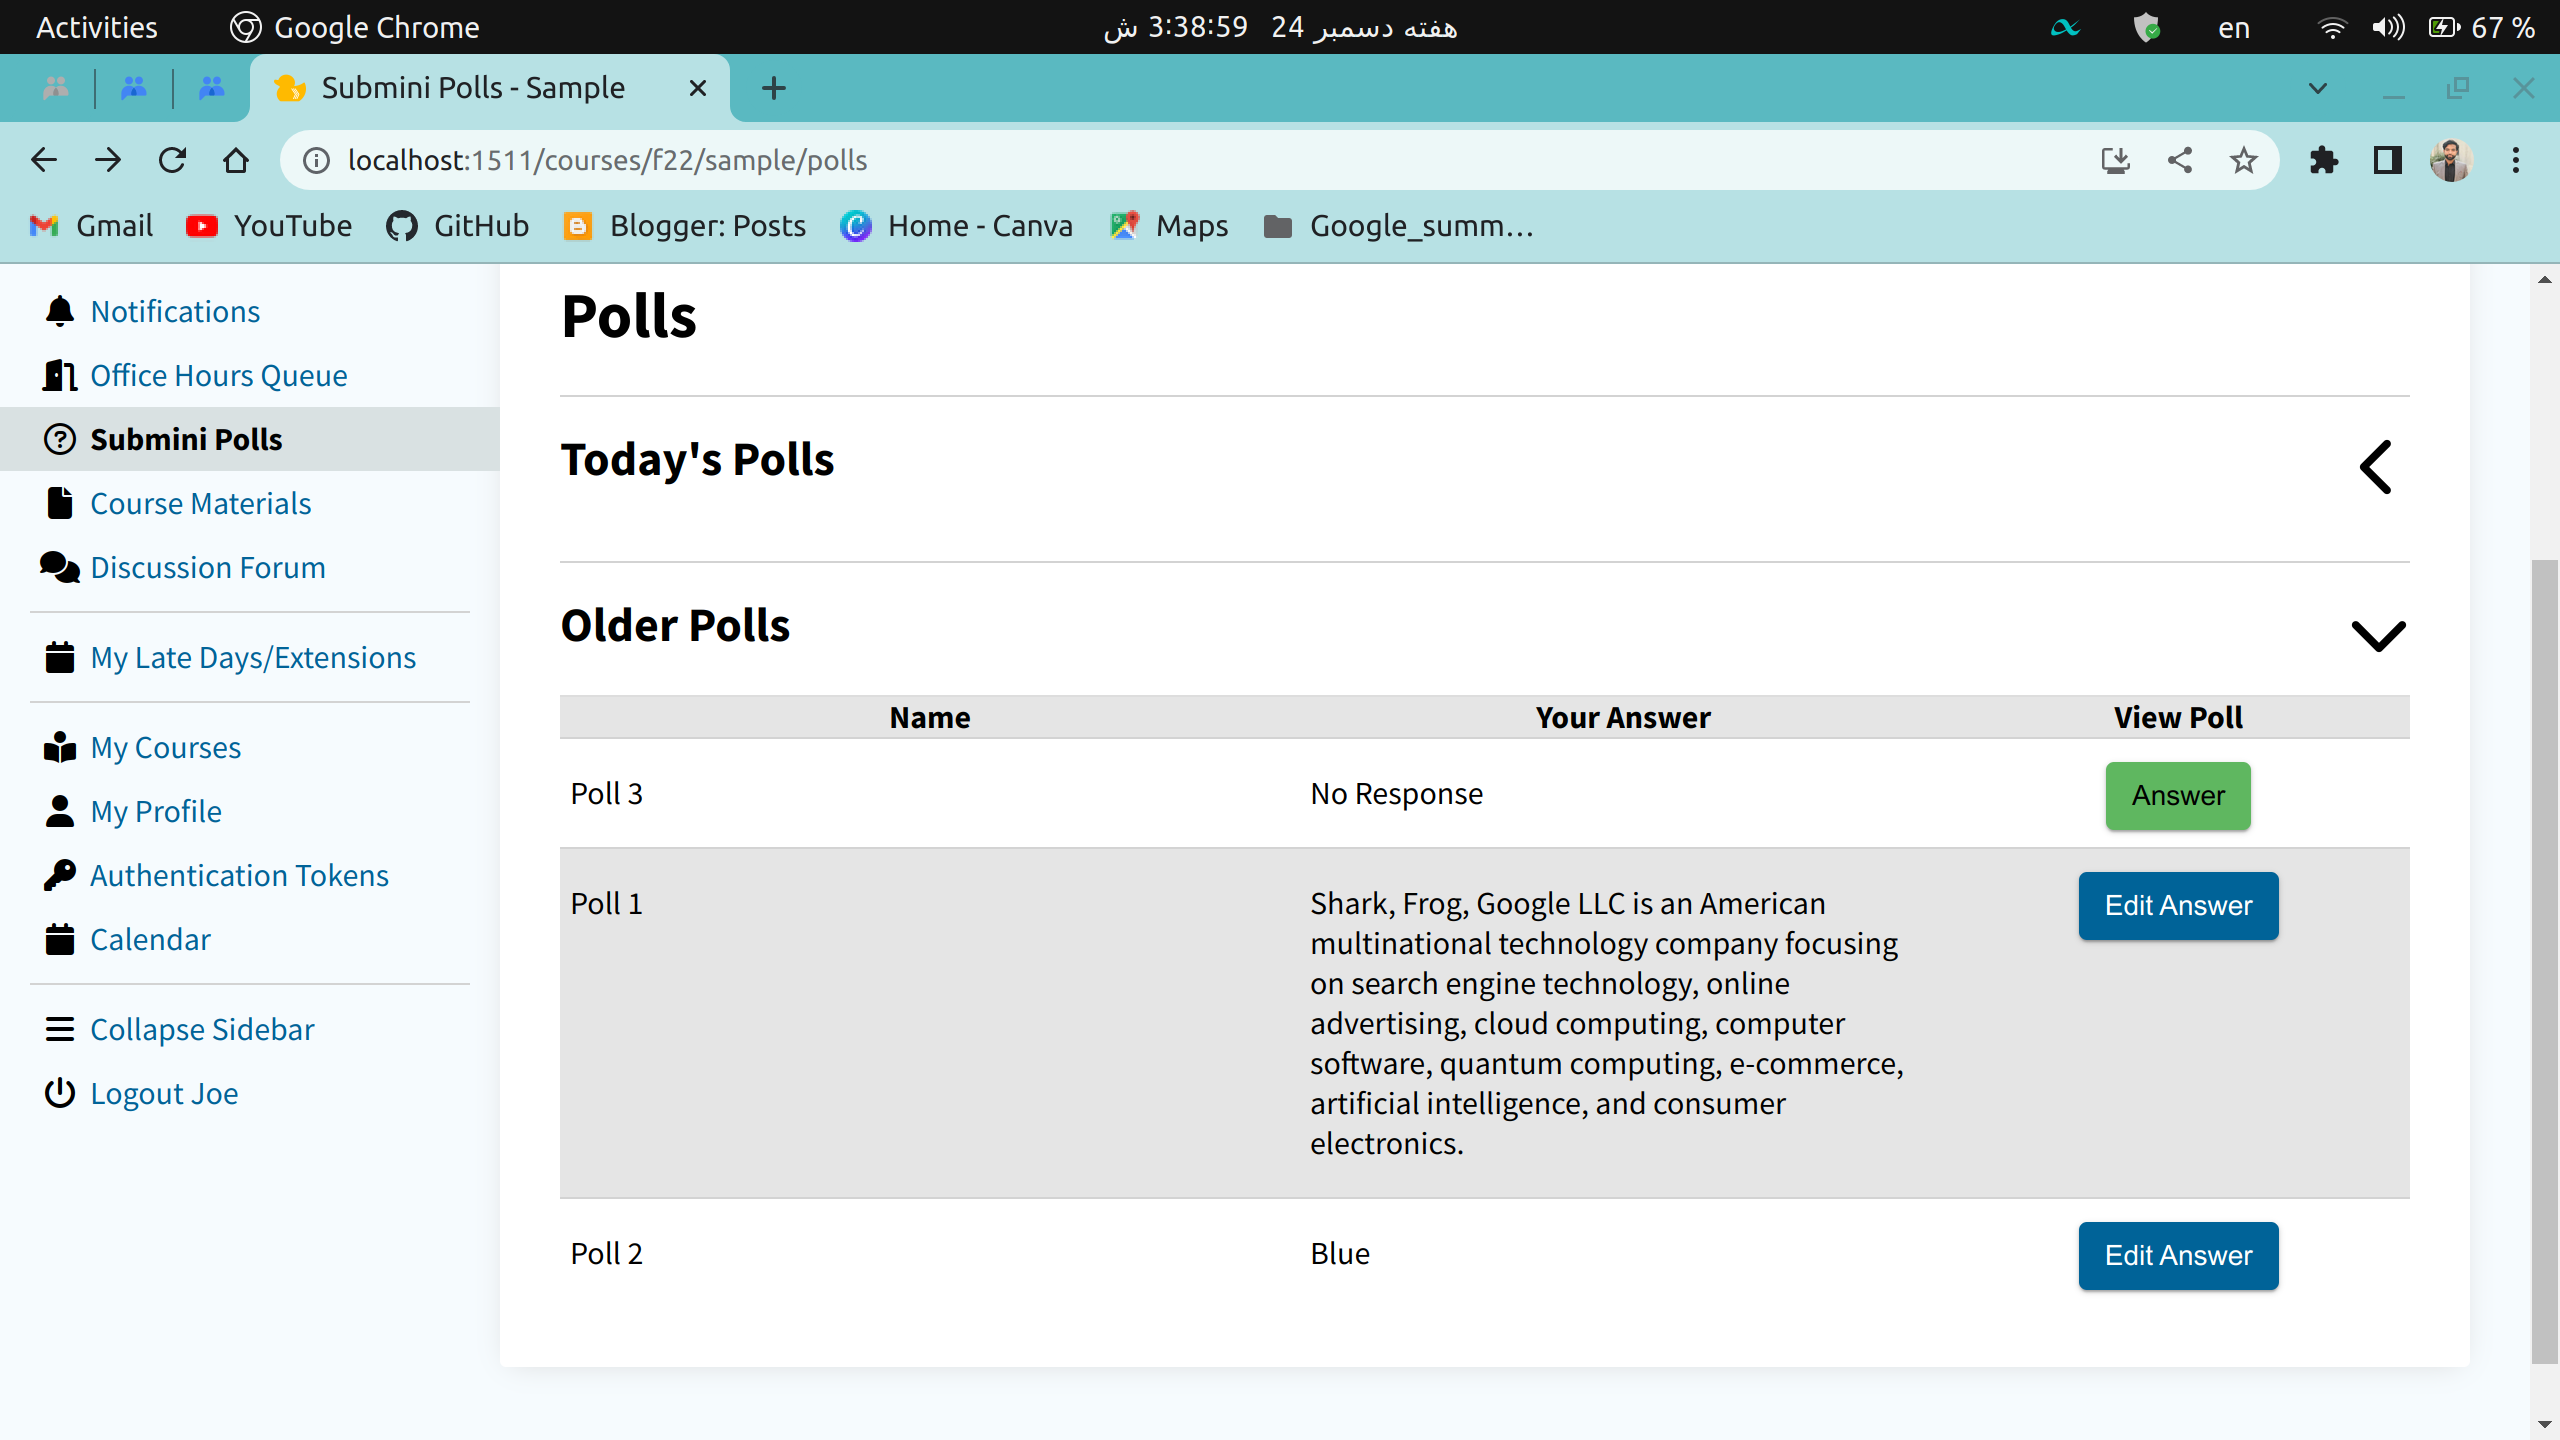The image size is (2560, 1440).
Task: Click the browser extensions puzzle icon
Action: coord(2324,160)
